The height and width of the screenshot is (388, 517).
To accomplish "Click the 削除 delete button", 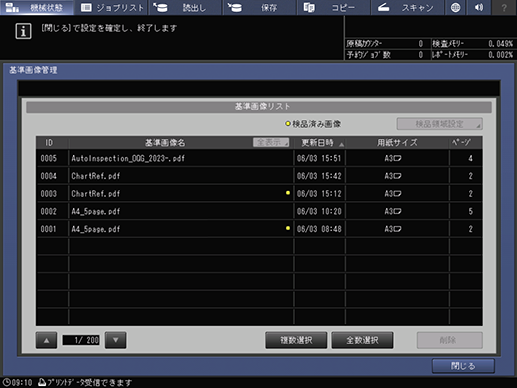I will [x=449, y=340].
